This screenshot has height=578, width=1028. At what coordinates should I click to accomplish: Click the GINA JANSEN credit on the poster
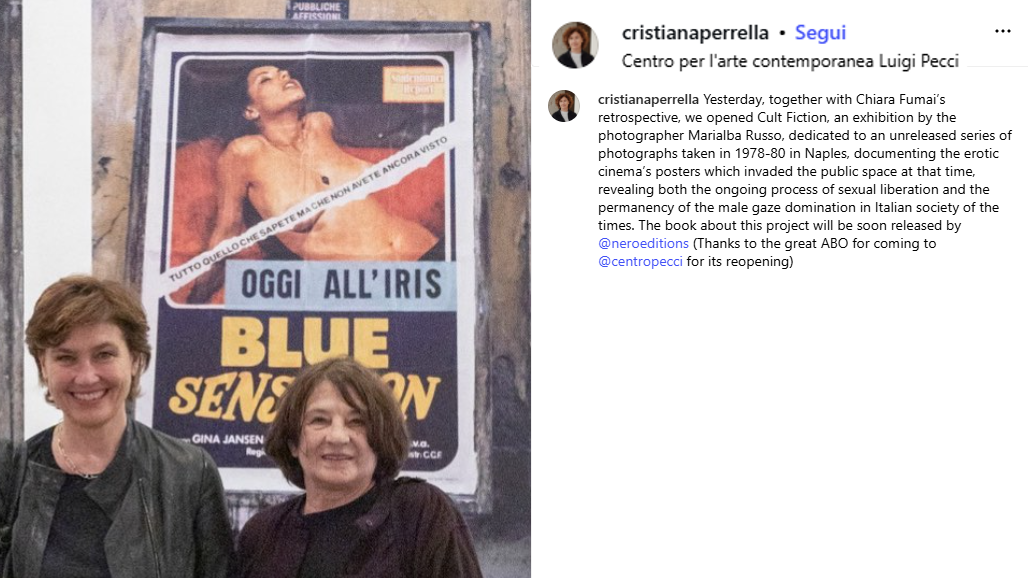tap(227, 438)
